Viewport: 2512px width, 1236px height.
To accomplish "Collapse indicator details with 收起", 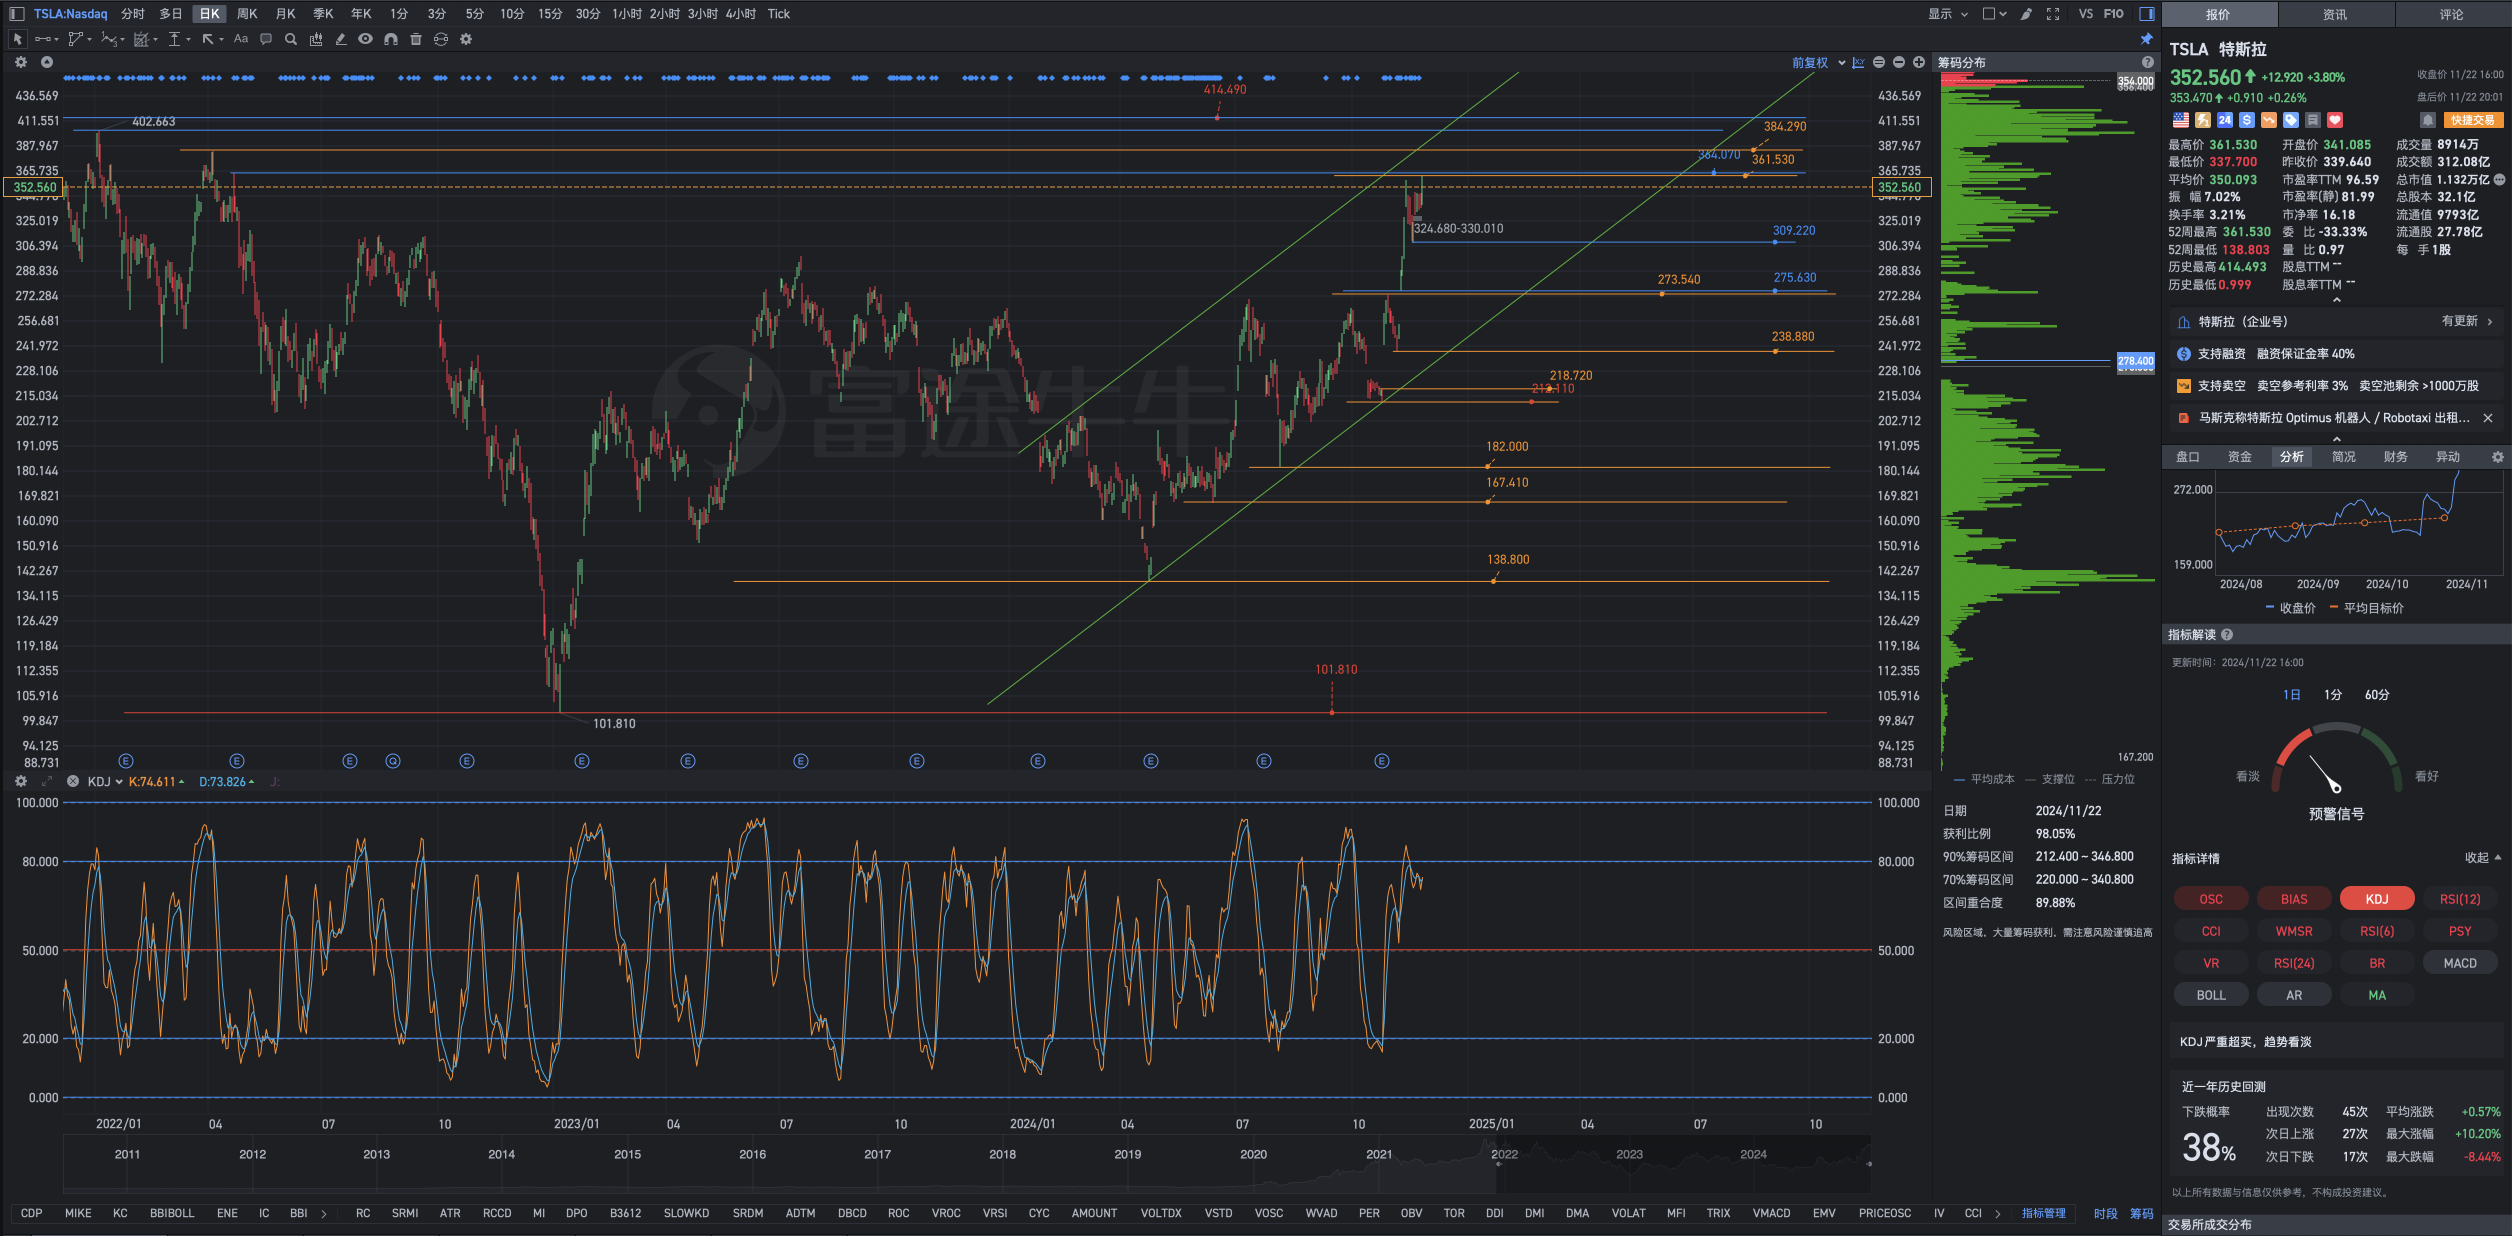I will [x=2482, y=857].
